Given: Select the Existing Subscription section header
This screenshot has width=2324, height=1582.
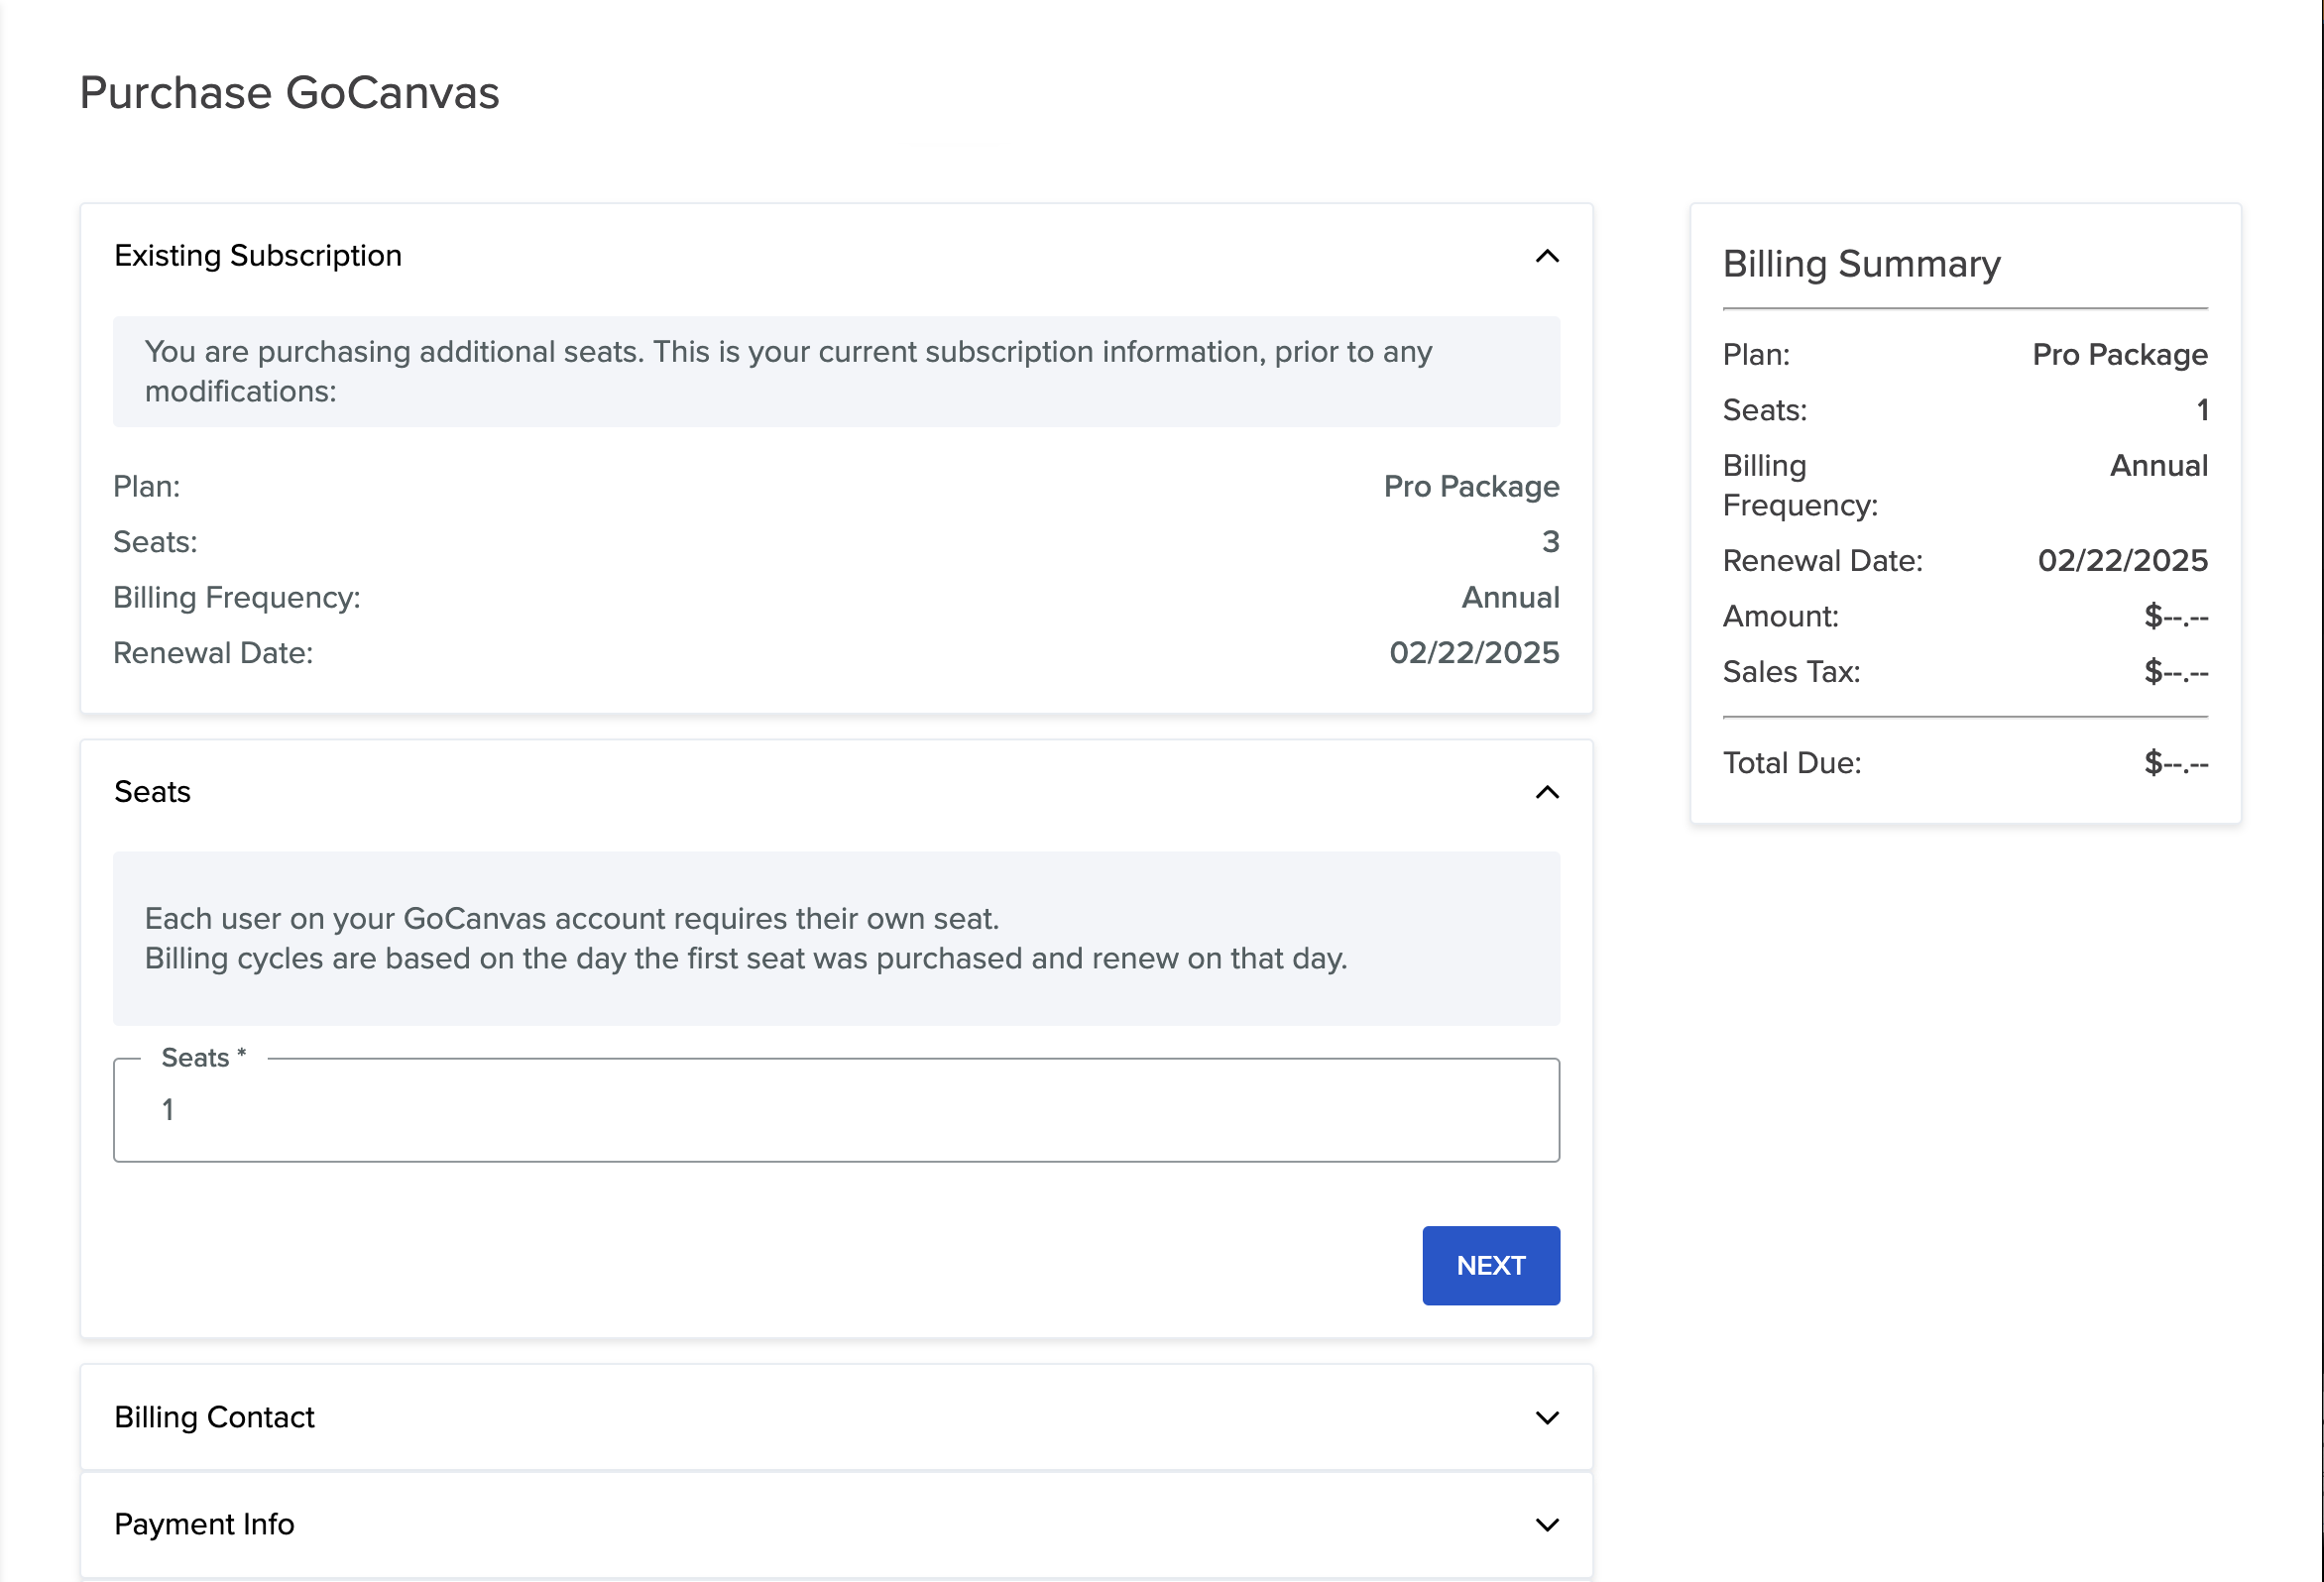Looking at the screenshot, I should tap(258, 255).
